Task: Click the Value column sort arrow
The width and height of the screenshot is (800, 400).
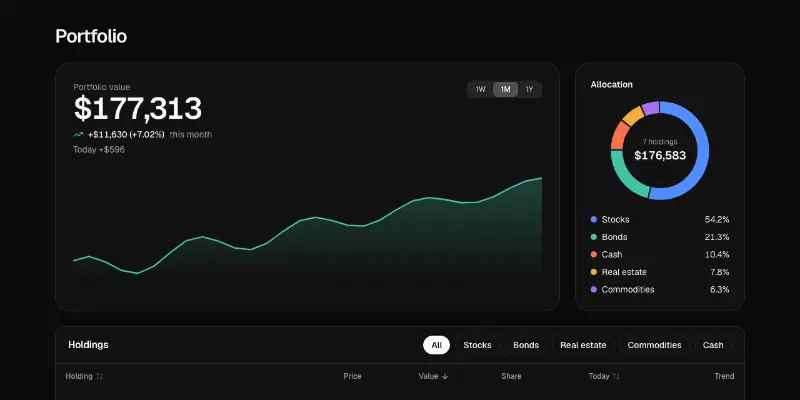Action: [x=445, y=377]
